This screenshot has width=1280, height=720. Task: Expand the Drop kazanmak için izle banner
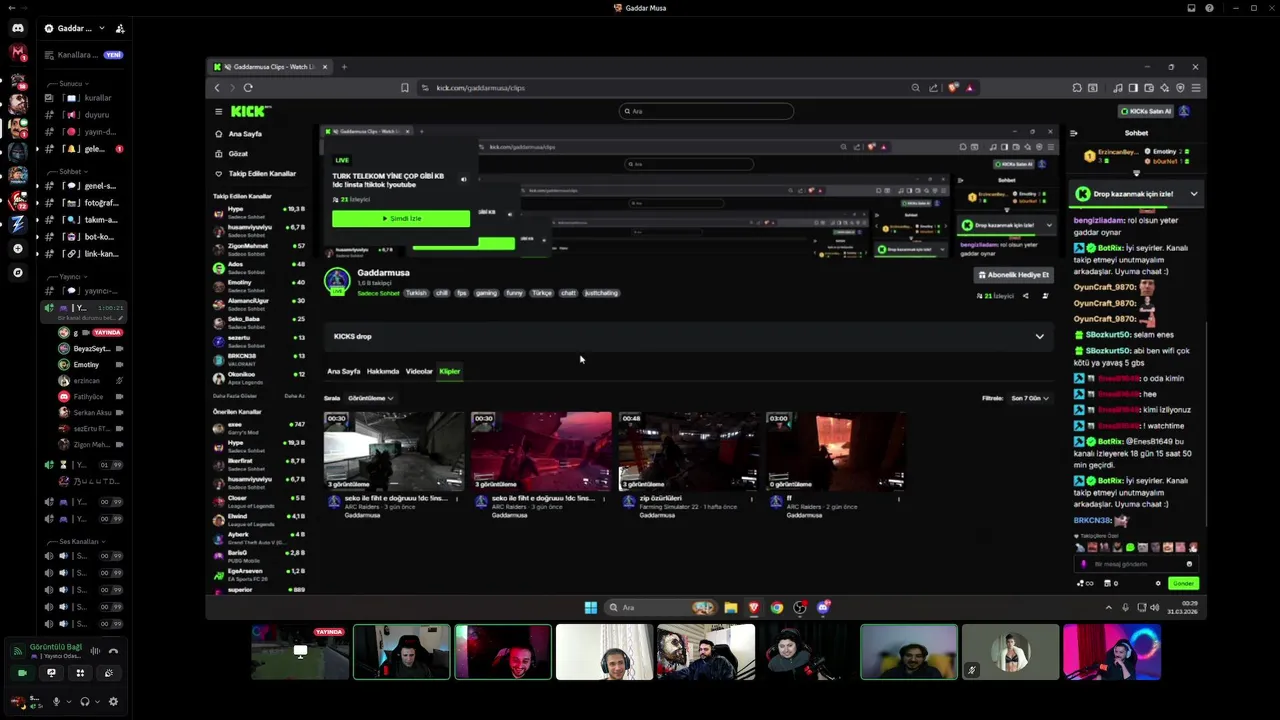pos(1193,194)
